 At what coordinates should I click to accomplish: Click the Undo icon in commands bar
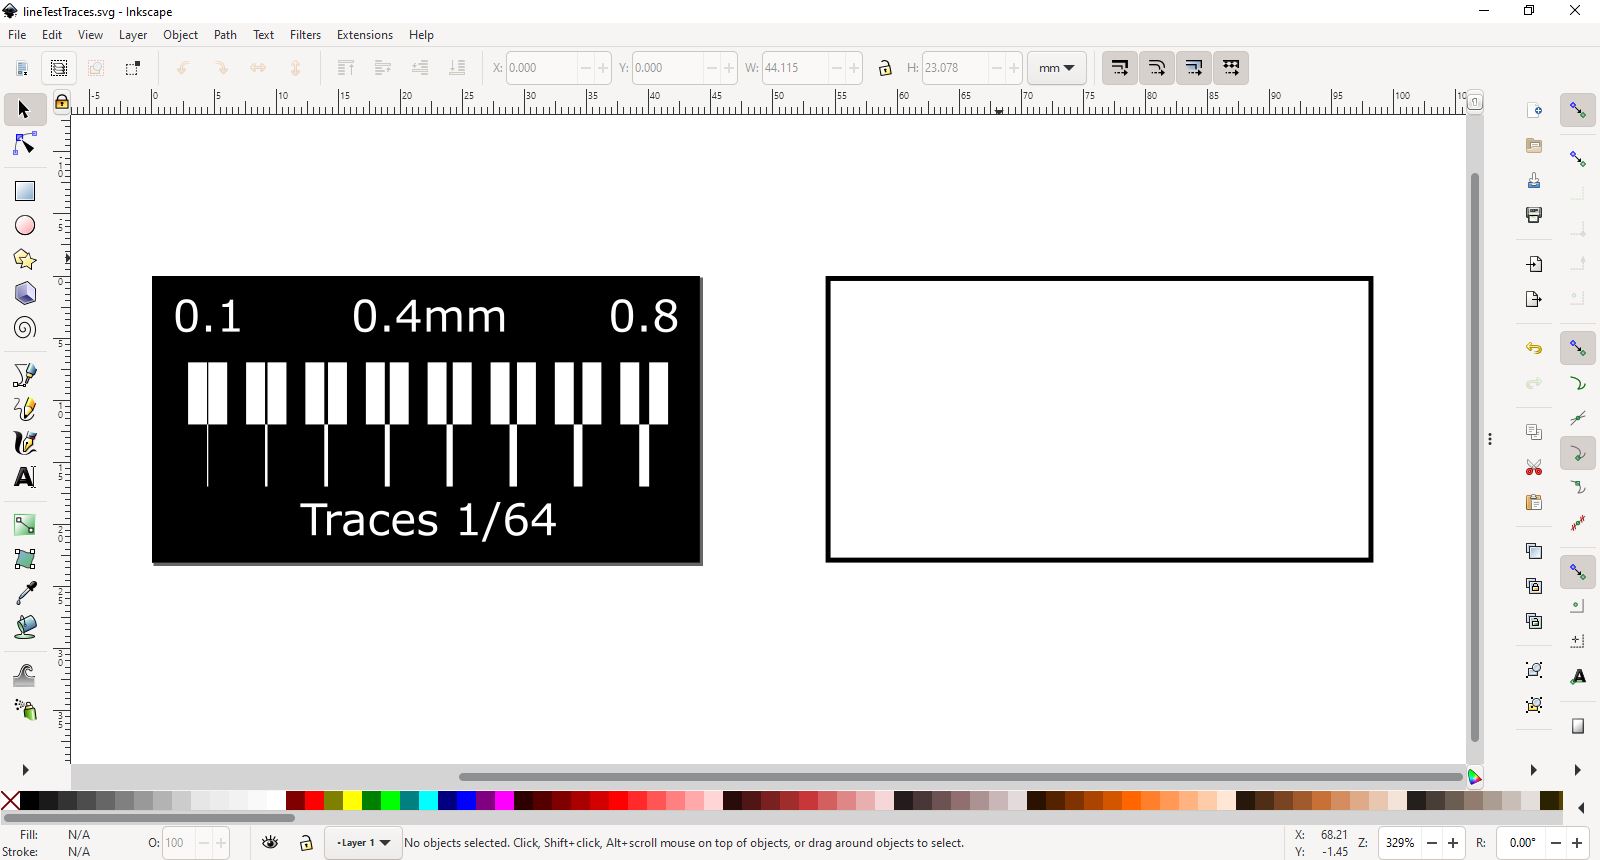[x=1534, y=348]
